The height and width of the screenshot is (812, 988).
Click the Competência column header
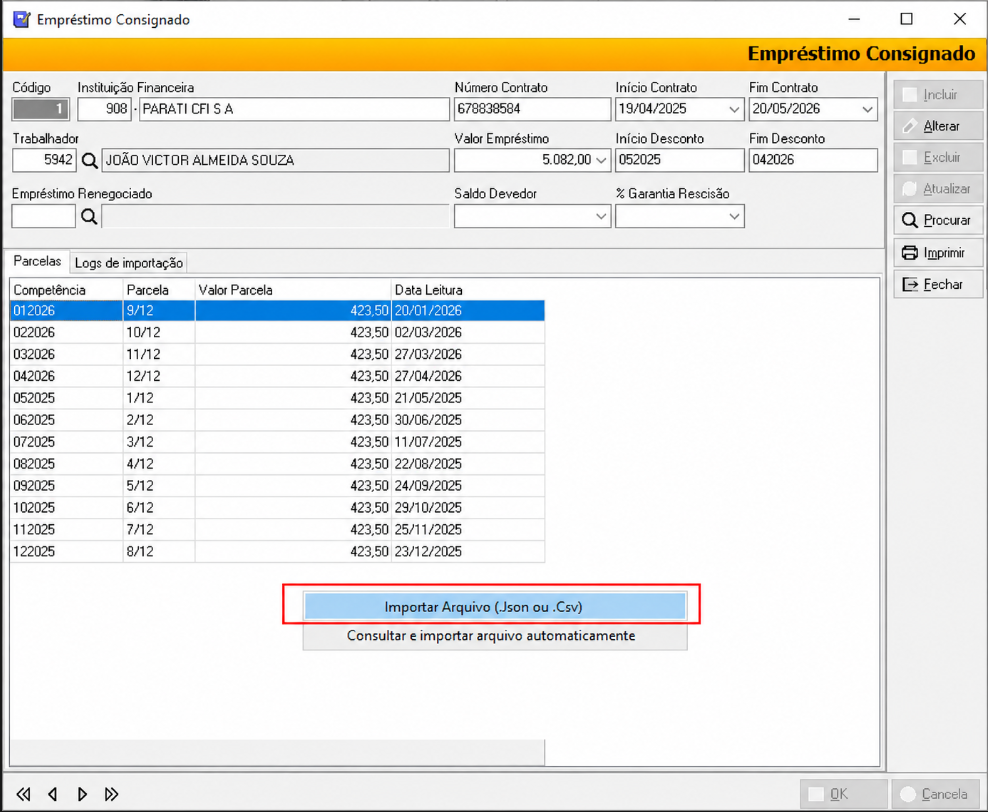66,290
